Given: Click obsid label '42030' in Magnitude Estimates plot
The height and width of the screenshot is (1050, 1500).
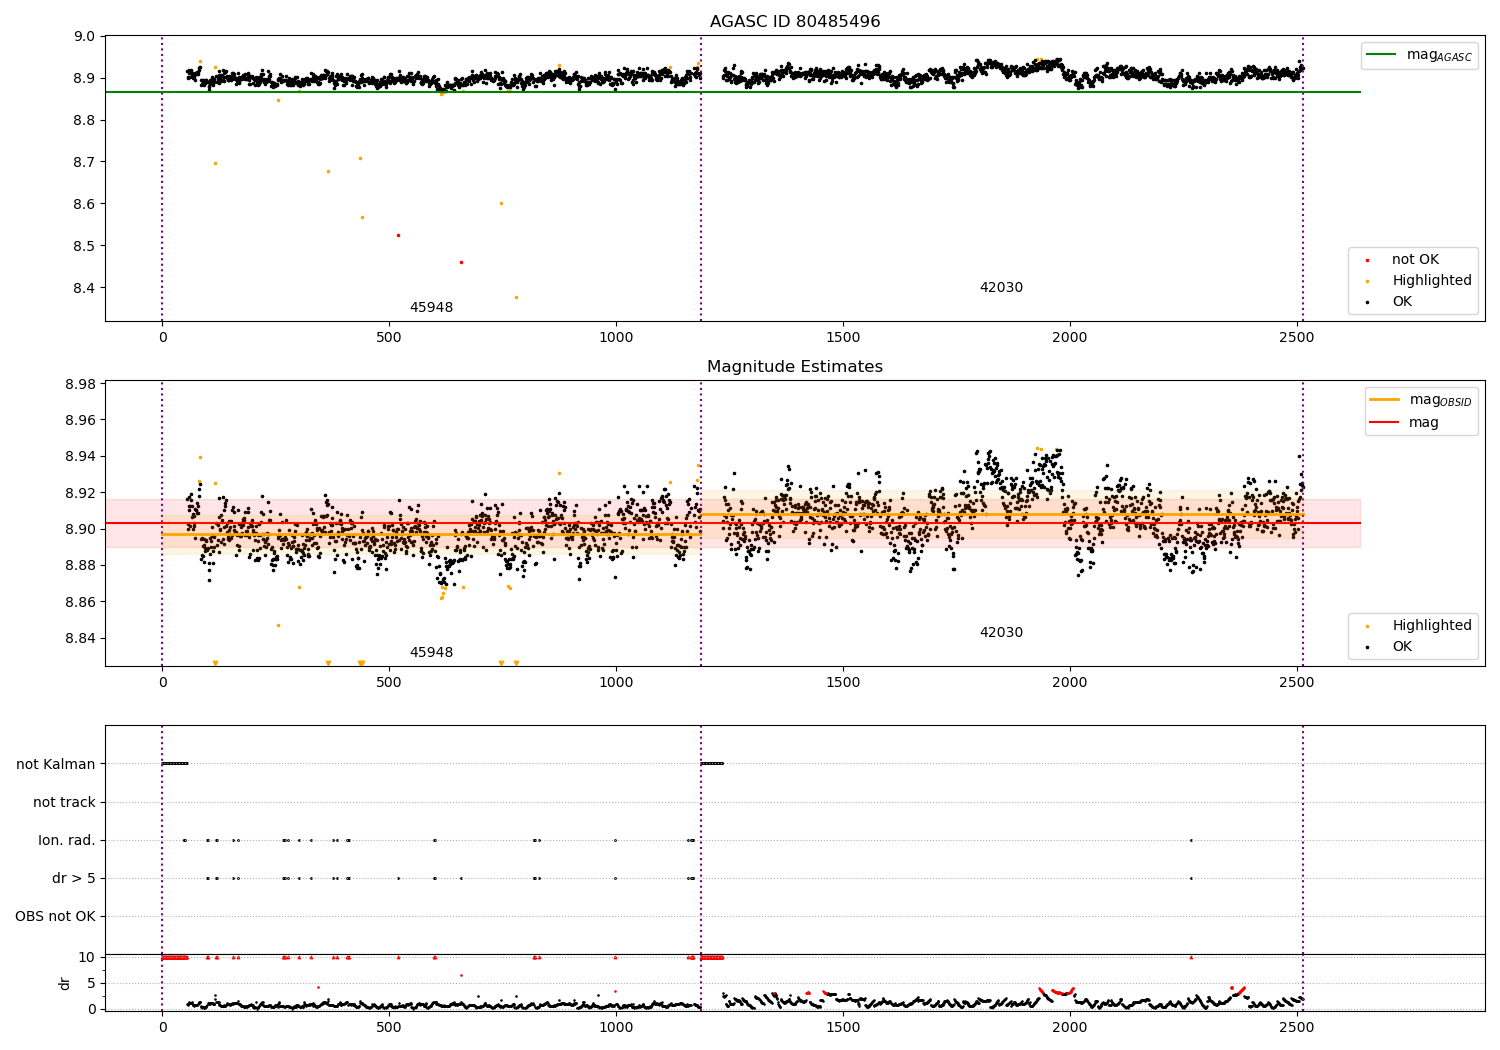Looking at the screenshot, I should (x=1001, y=633).
